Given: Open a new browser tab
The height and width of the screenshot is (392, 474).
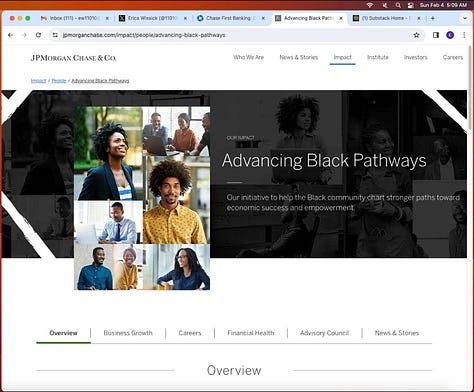Looking at the screenshot, I should 433,18.
